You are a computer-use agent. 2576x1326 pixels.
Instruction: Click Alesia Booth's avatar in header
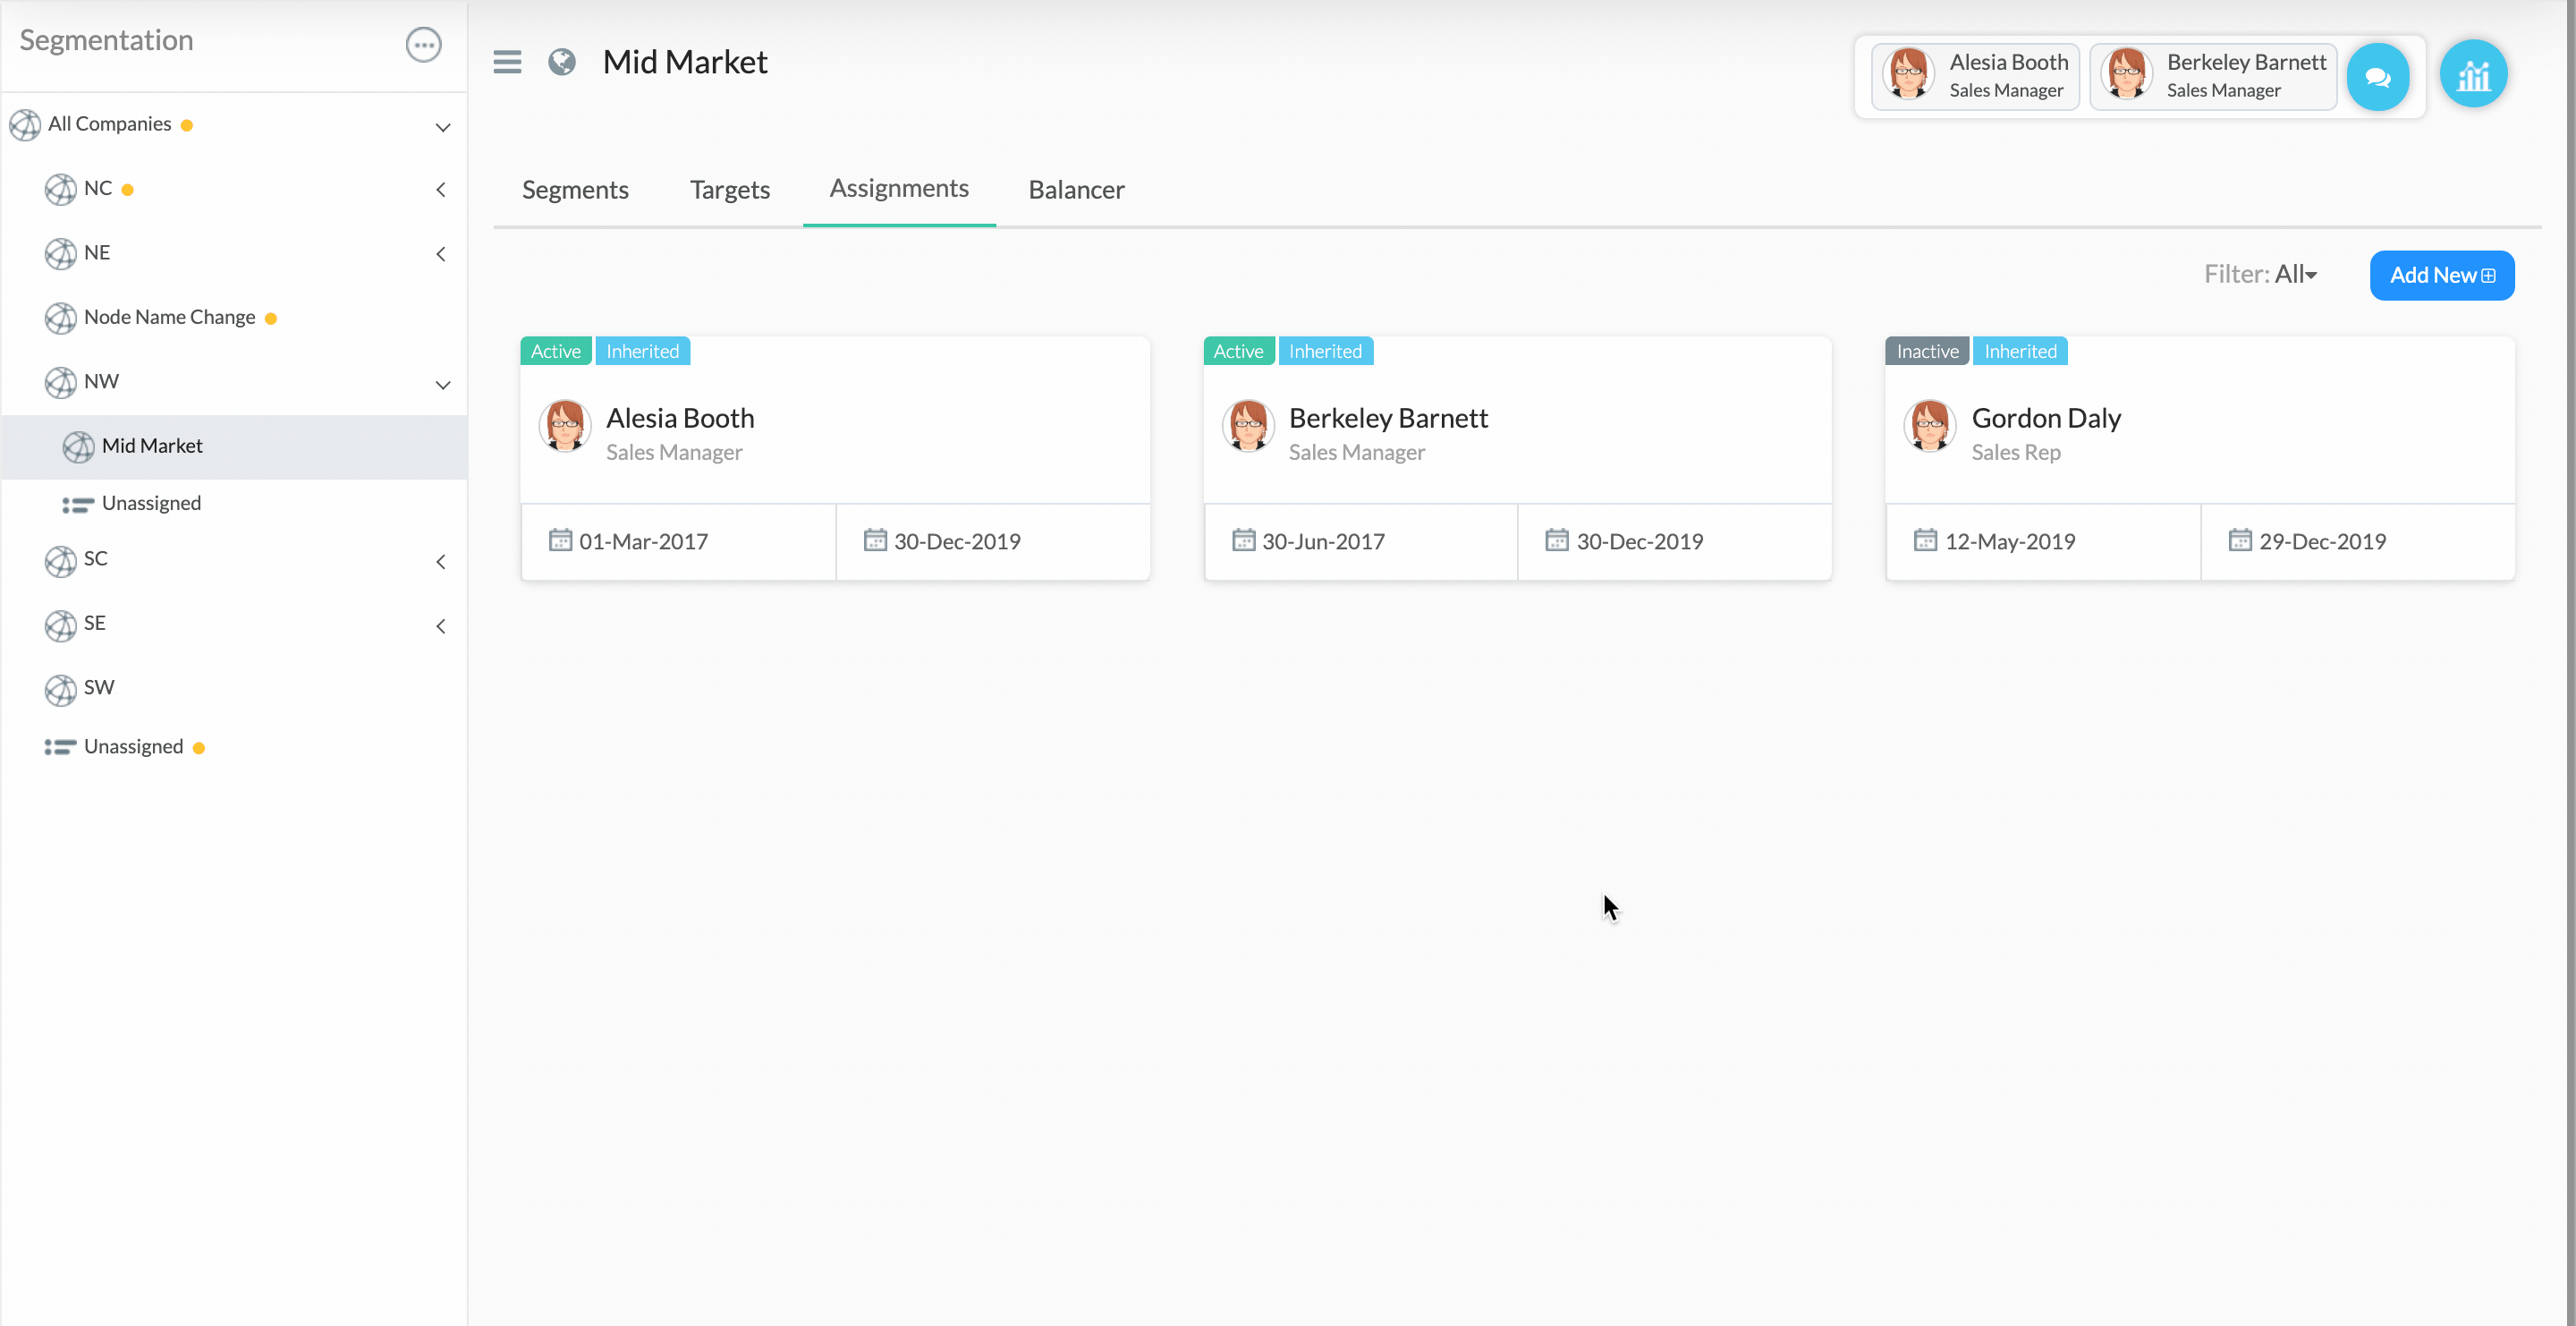click(x=1908, y=74)
